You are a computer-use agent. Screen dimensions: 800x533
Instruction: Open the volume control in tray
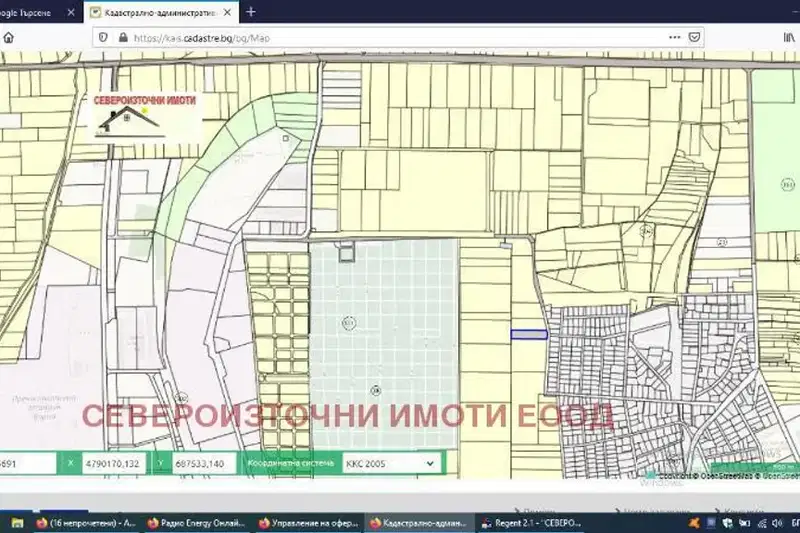[x=778, y=523]
